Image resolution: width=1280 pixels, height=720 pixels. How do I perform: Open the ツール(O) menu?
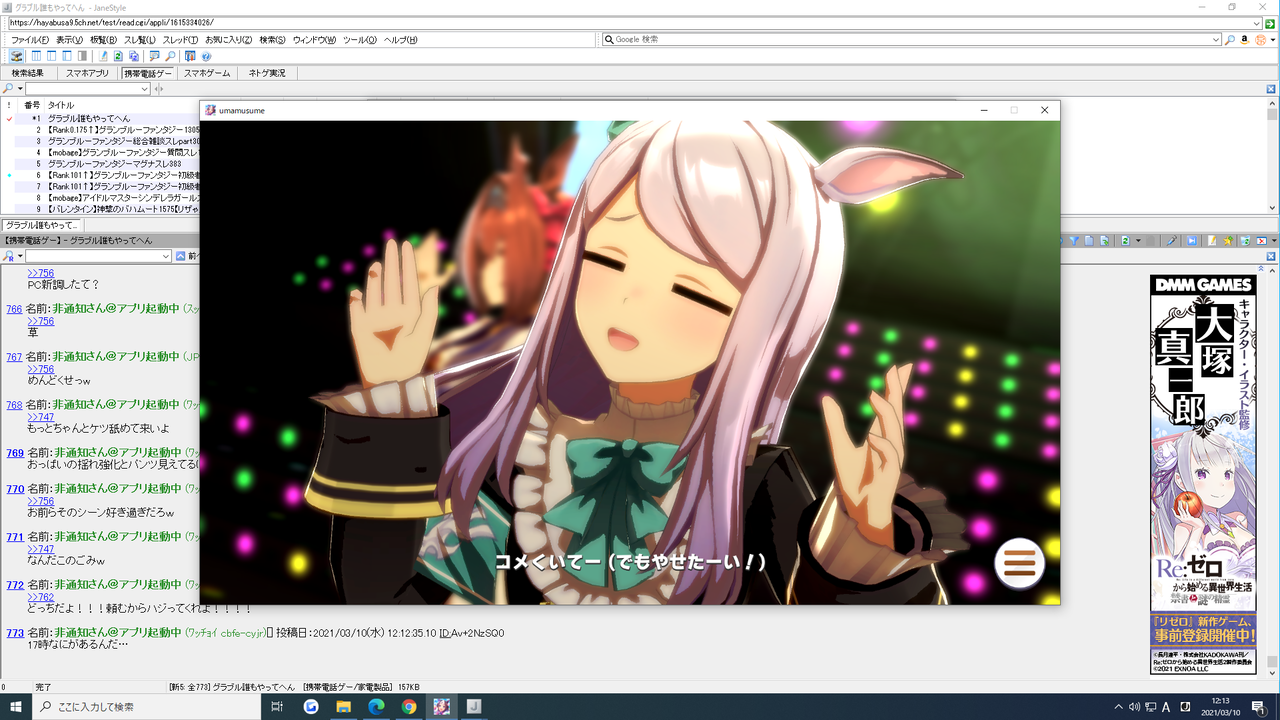point(360,40)
